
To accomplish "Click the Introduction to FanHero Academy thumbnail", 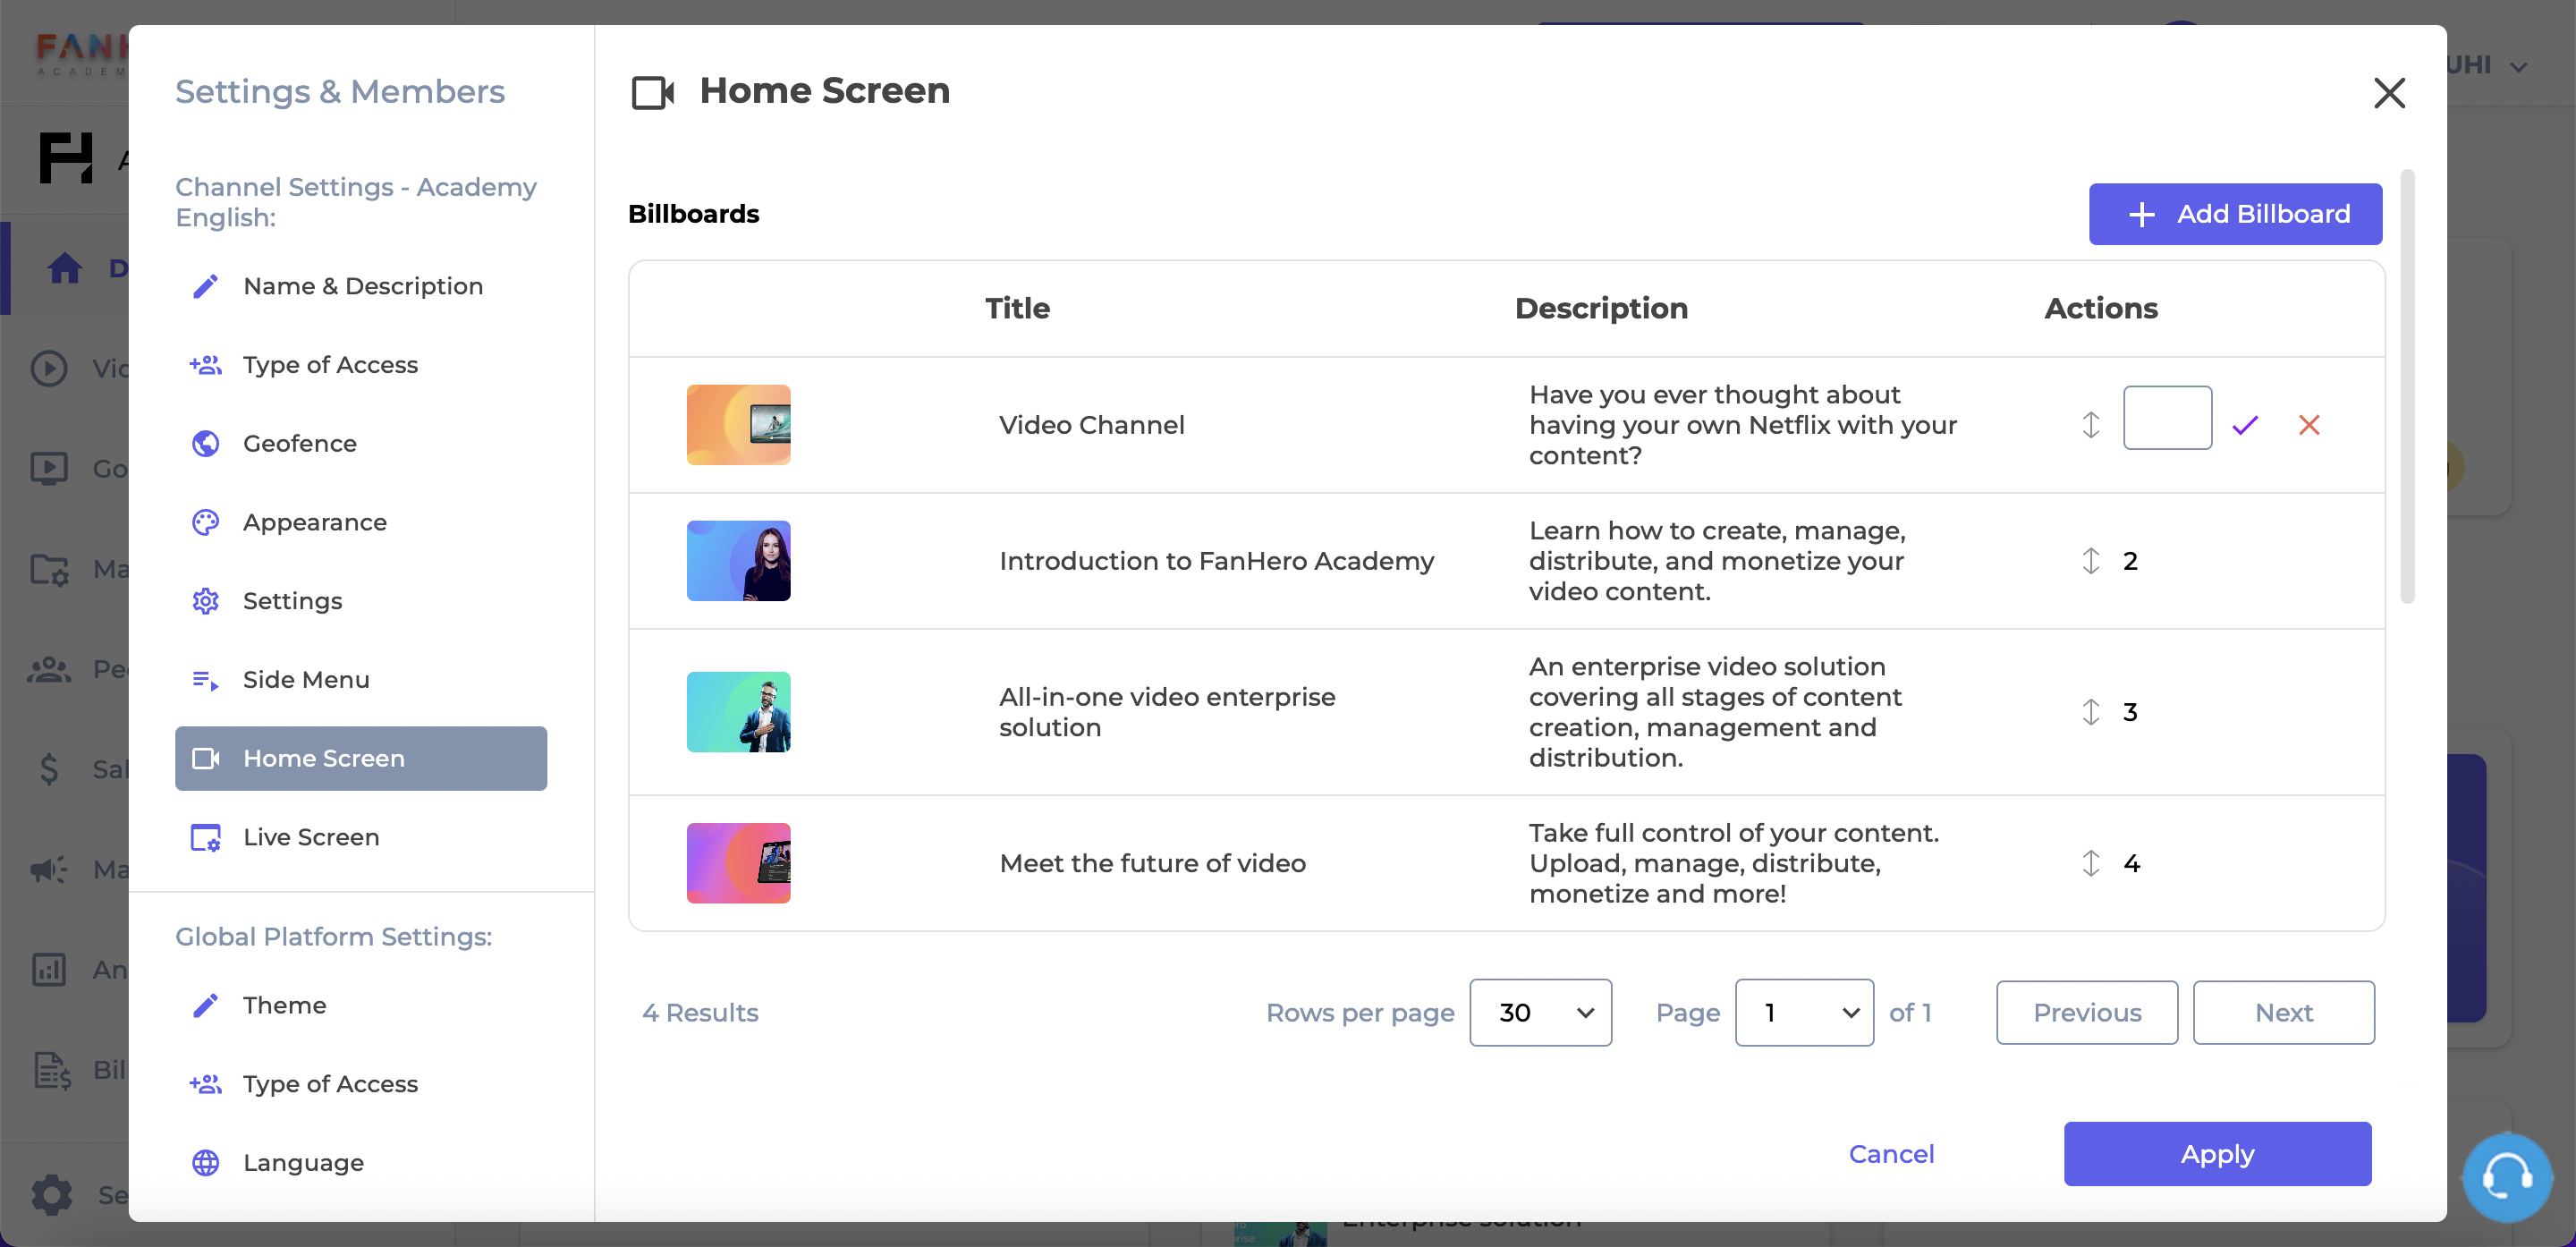I will pos(738,561).
